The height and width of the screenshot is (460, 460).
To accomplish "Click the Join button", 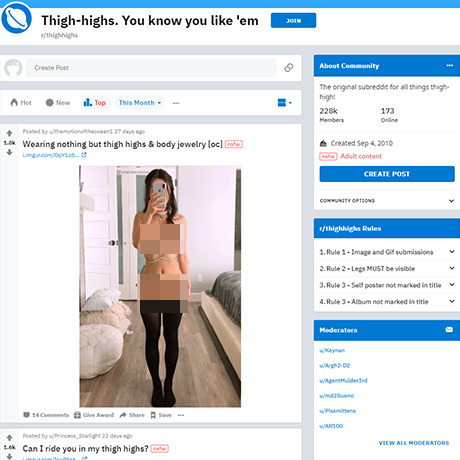I will (x=293, y=21).
